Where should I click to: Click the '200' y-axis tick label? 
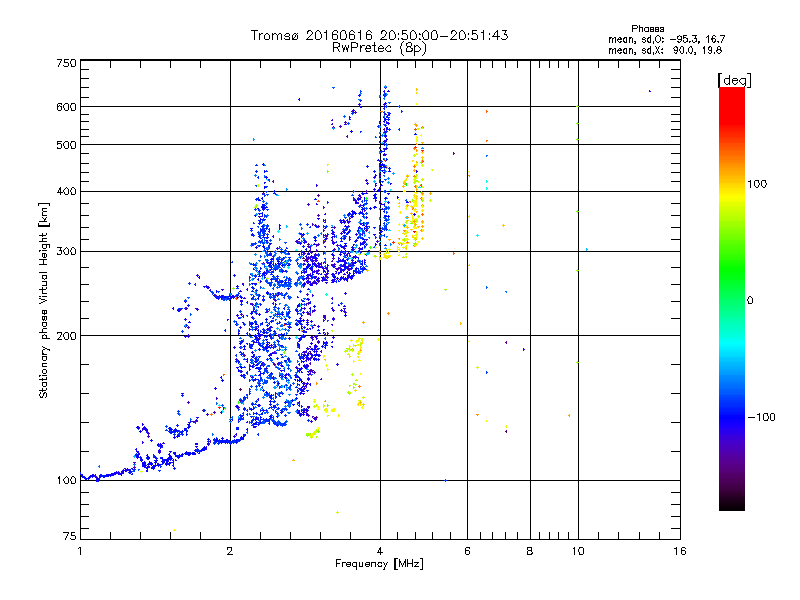point(67,336)
